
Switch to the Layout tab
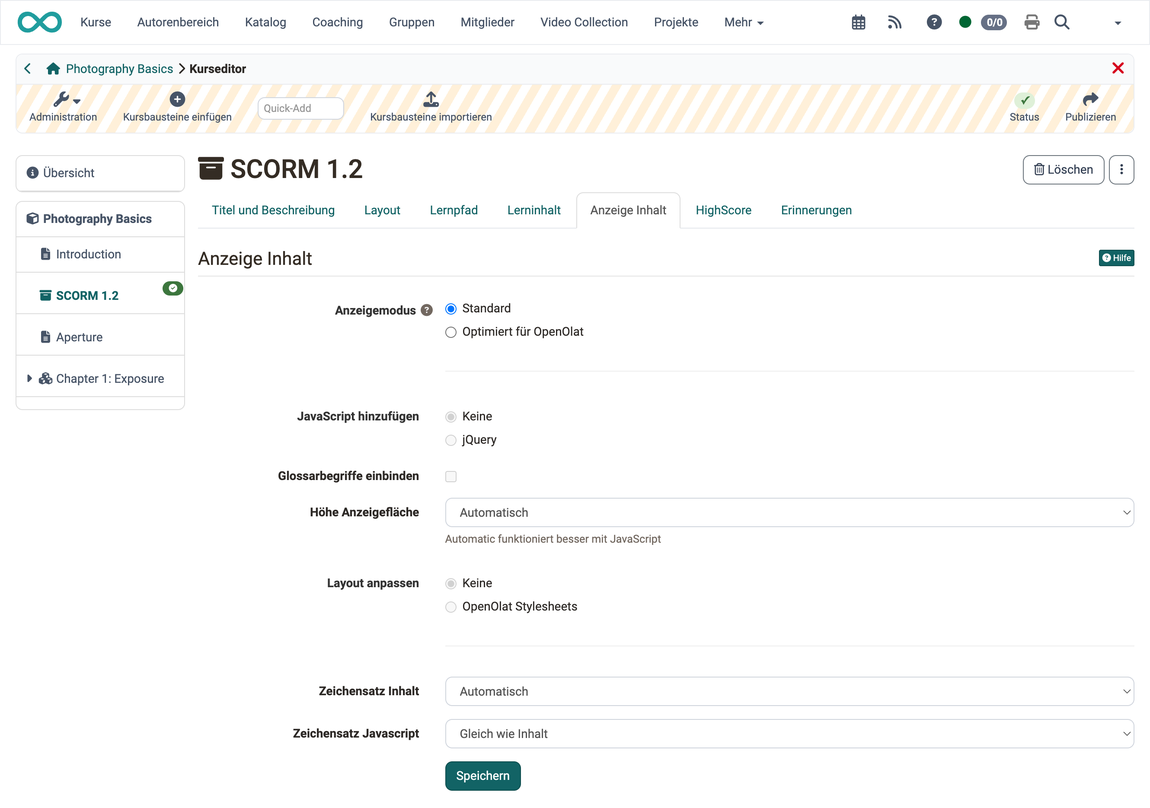click(x=382, y=210)
